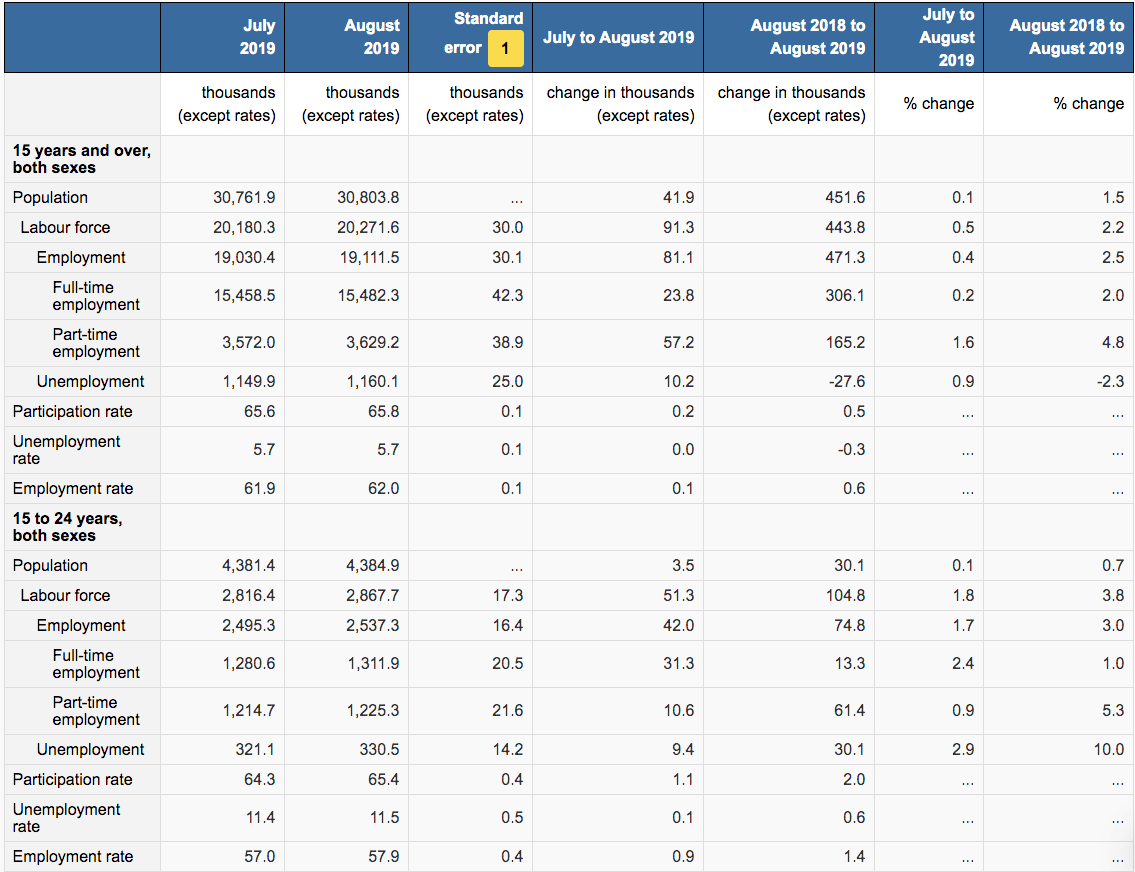Click Employment value 19,111.5

click(369, 258)
